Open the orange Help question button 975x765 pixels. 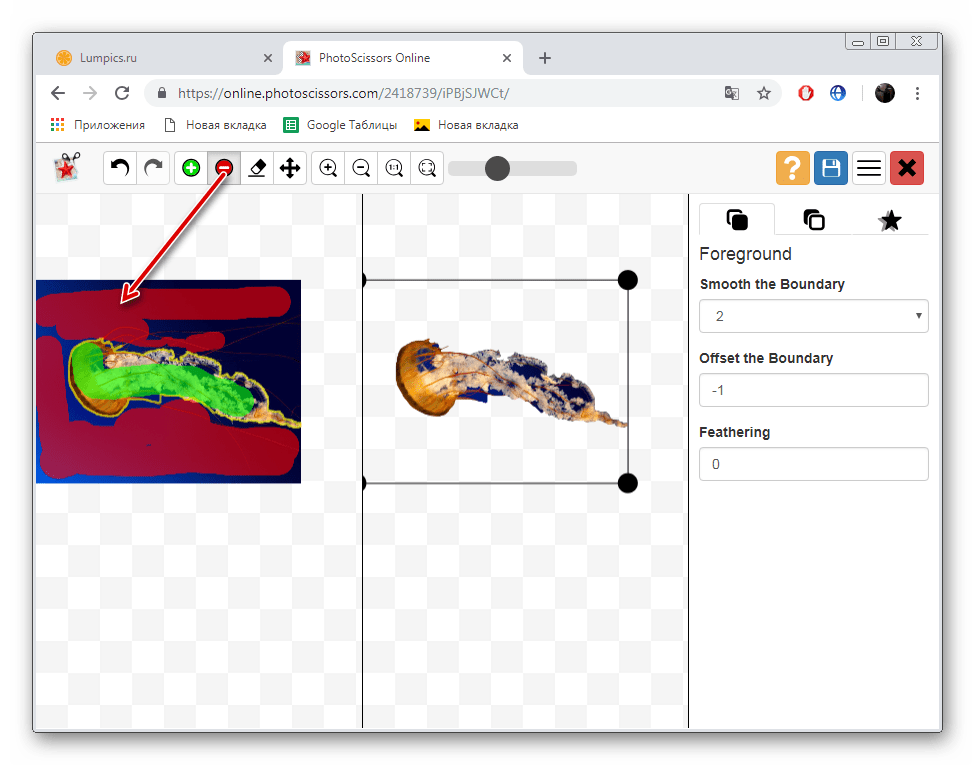coord(792,168)
